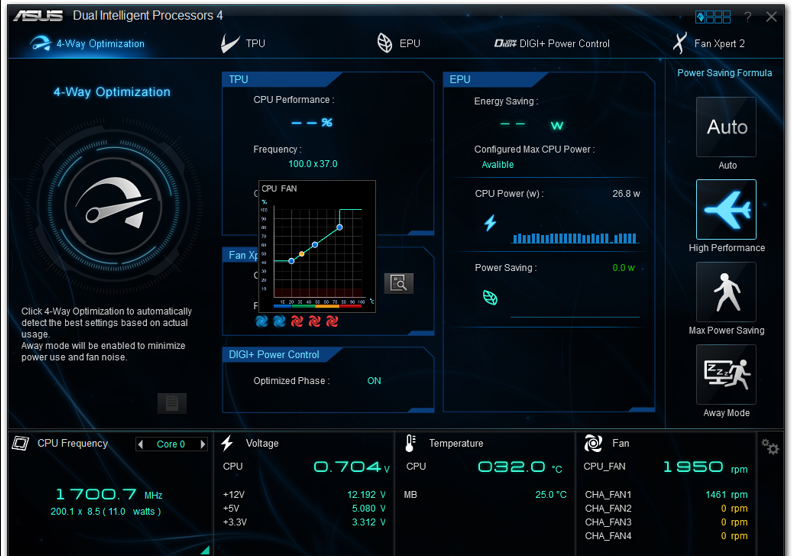
Task: Click the Power Saving Formula heading
Action: coord(724,73)
